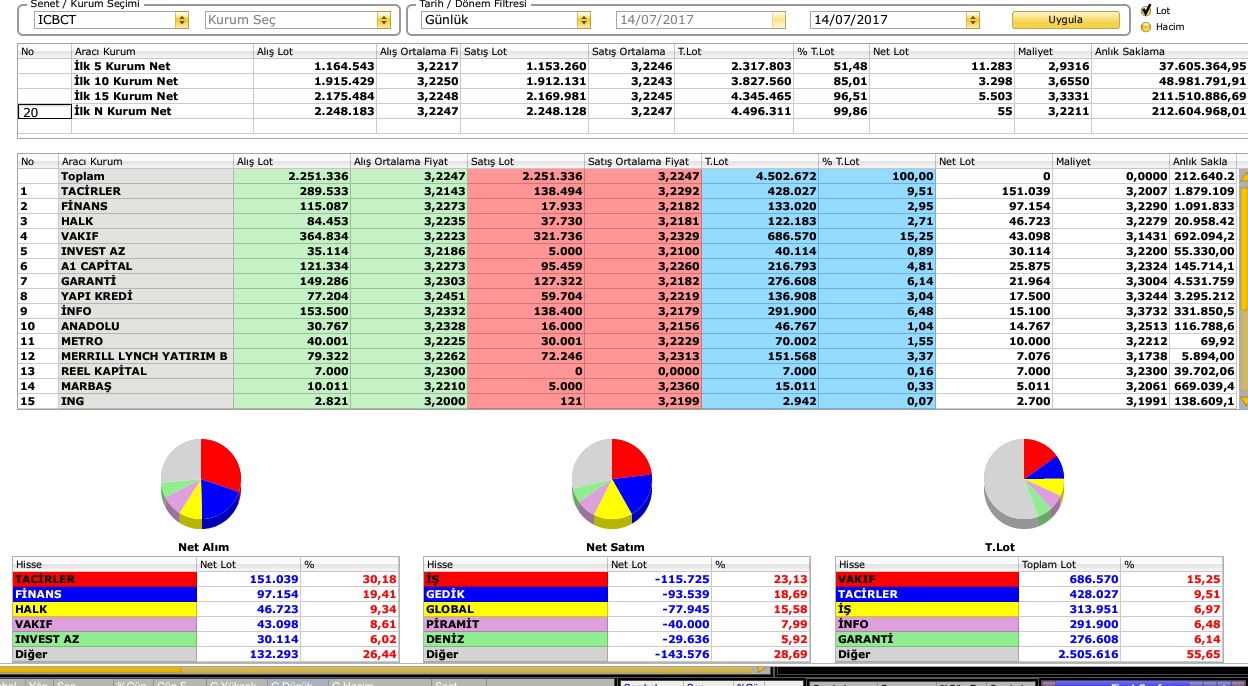
Task: Select the İlk 10 Kurum Net row
Action: click(632, 81)
